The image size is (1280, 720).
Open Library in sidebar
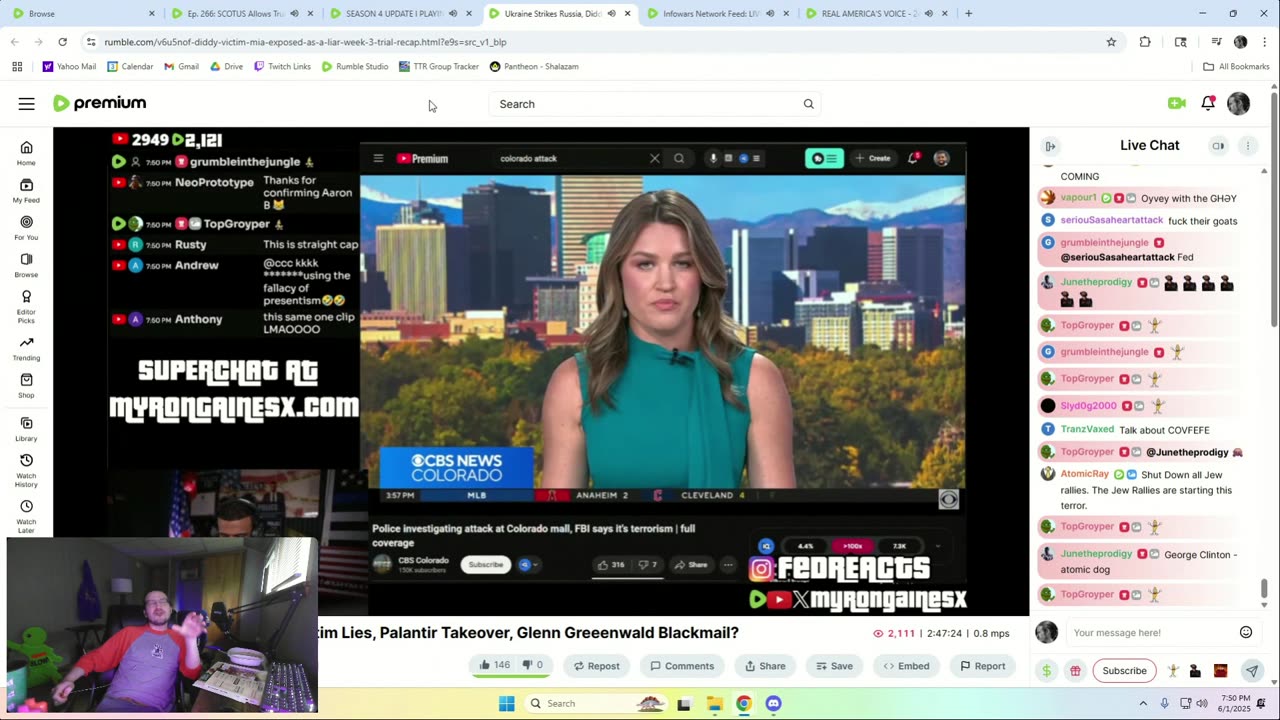[26, 428]
